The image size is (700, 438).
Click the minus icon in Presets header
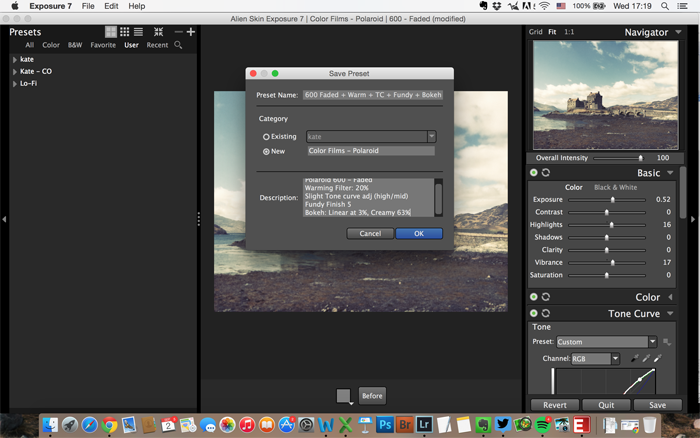pos(179,32)
